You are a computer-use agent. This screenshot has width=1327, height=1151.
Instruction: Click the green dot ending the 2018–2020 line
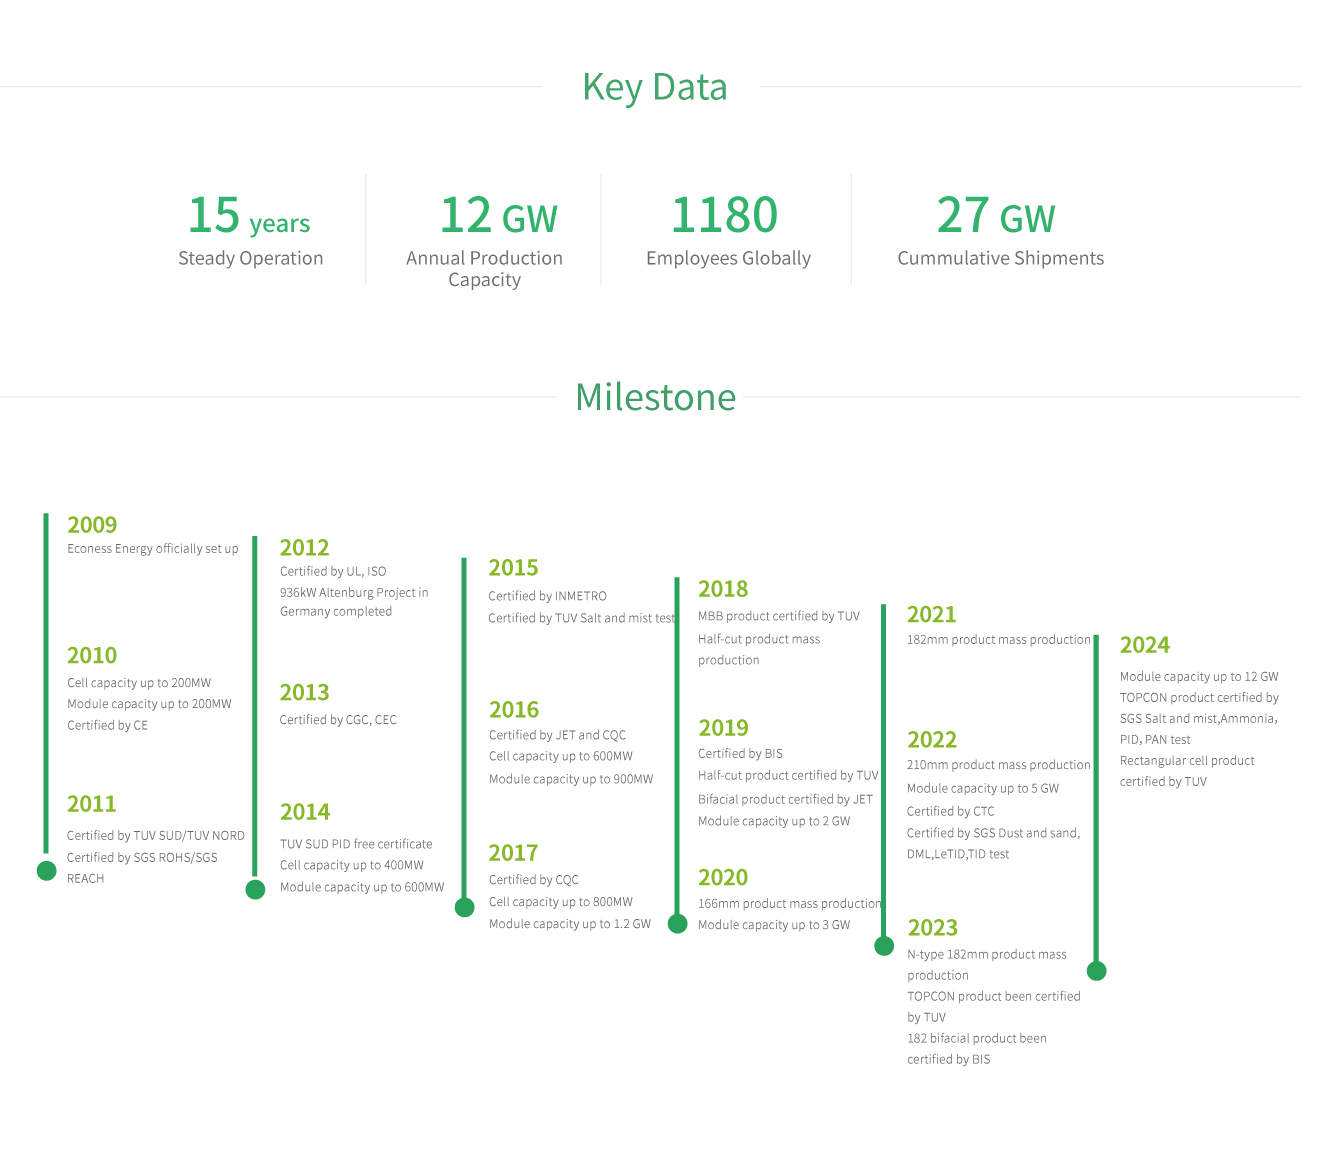tap(678, 923)
